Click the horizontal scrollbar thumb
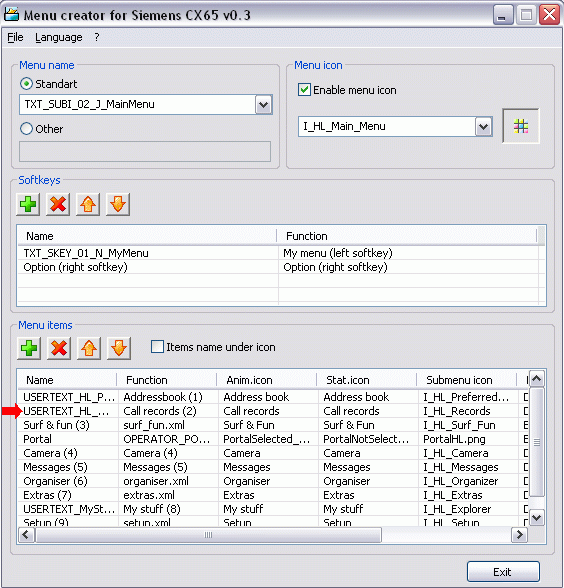564x588 pixels. 208,534
